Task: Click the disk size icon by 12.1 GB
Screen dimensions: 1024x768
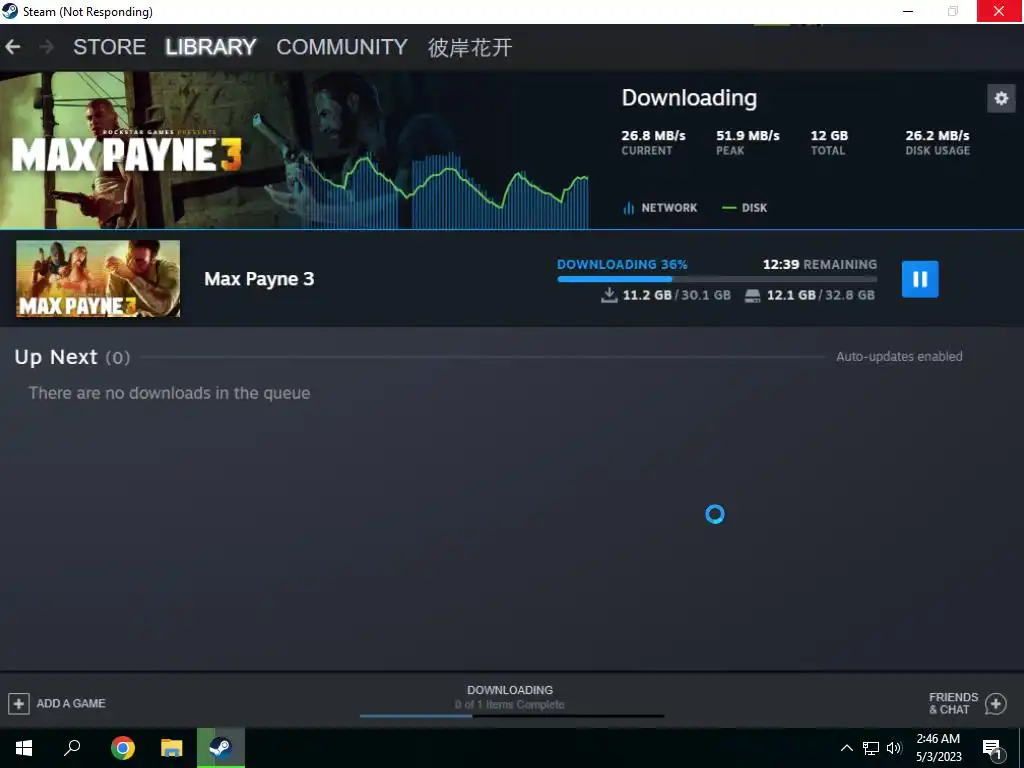Action: point(752,296)
